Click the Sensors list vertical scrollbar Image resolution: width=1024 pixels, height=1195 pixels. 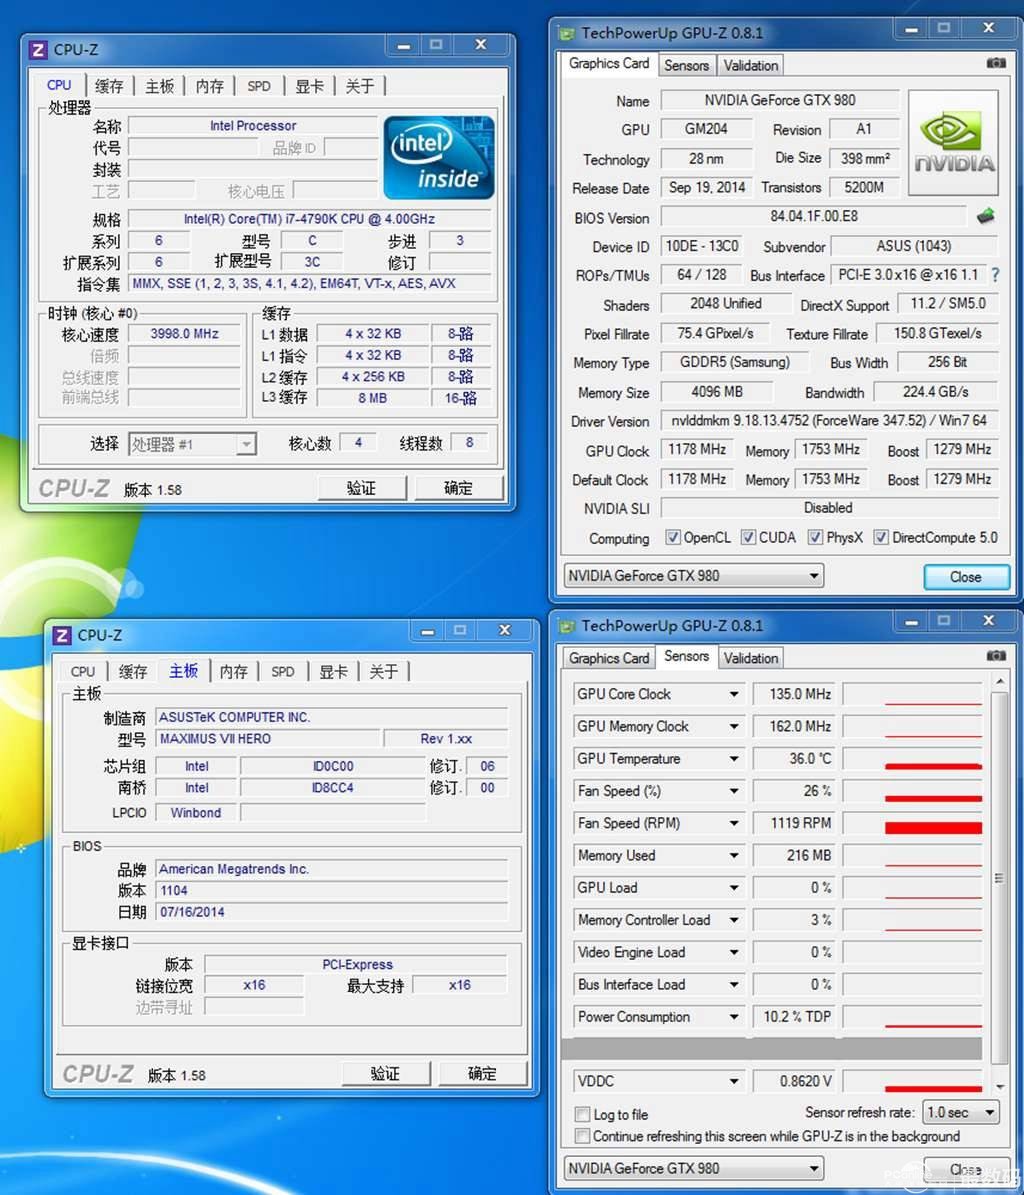(x=1000, y=878)
